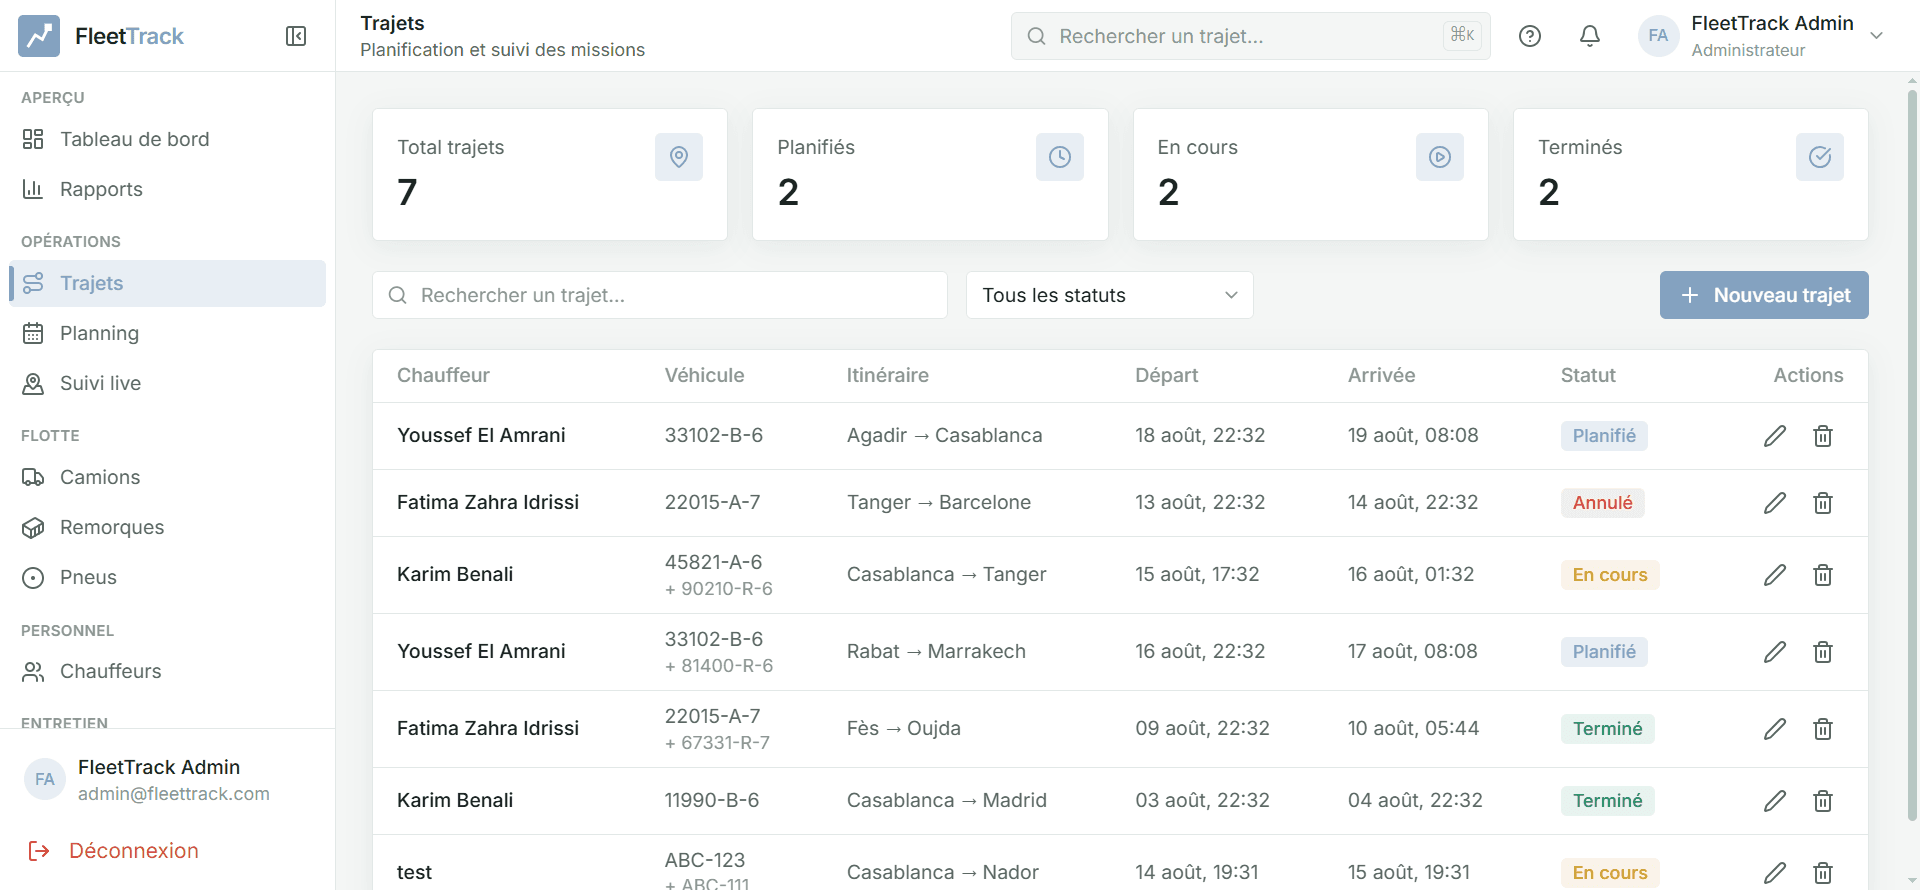Click driver name test
The width and height of the screenshot is (1920, 890).
(x=414, y=873)
